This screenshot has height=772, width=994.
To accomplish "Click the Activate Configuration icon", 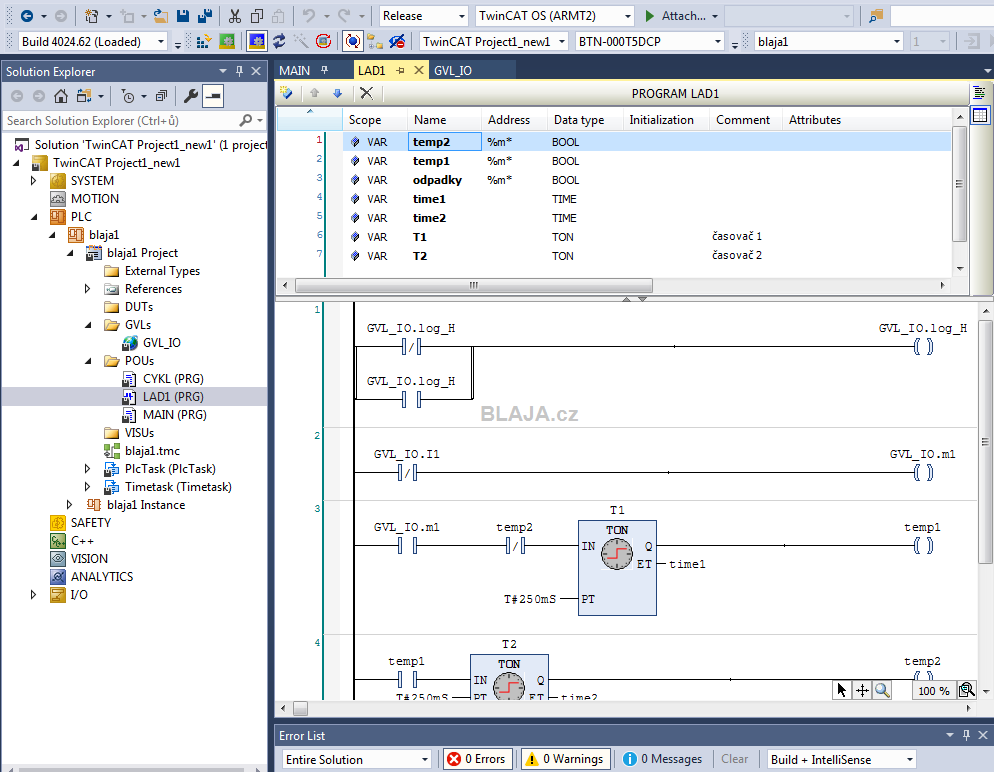I will pos(203,42).
